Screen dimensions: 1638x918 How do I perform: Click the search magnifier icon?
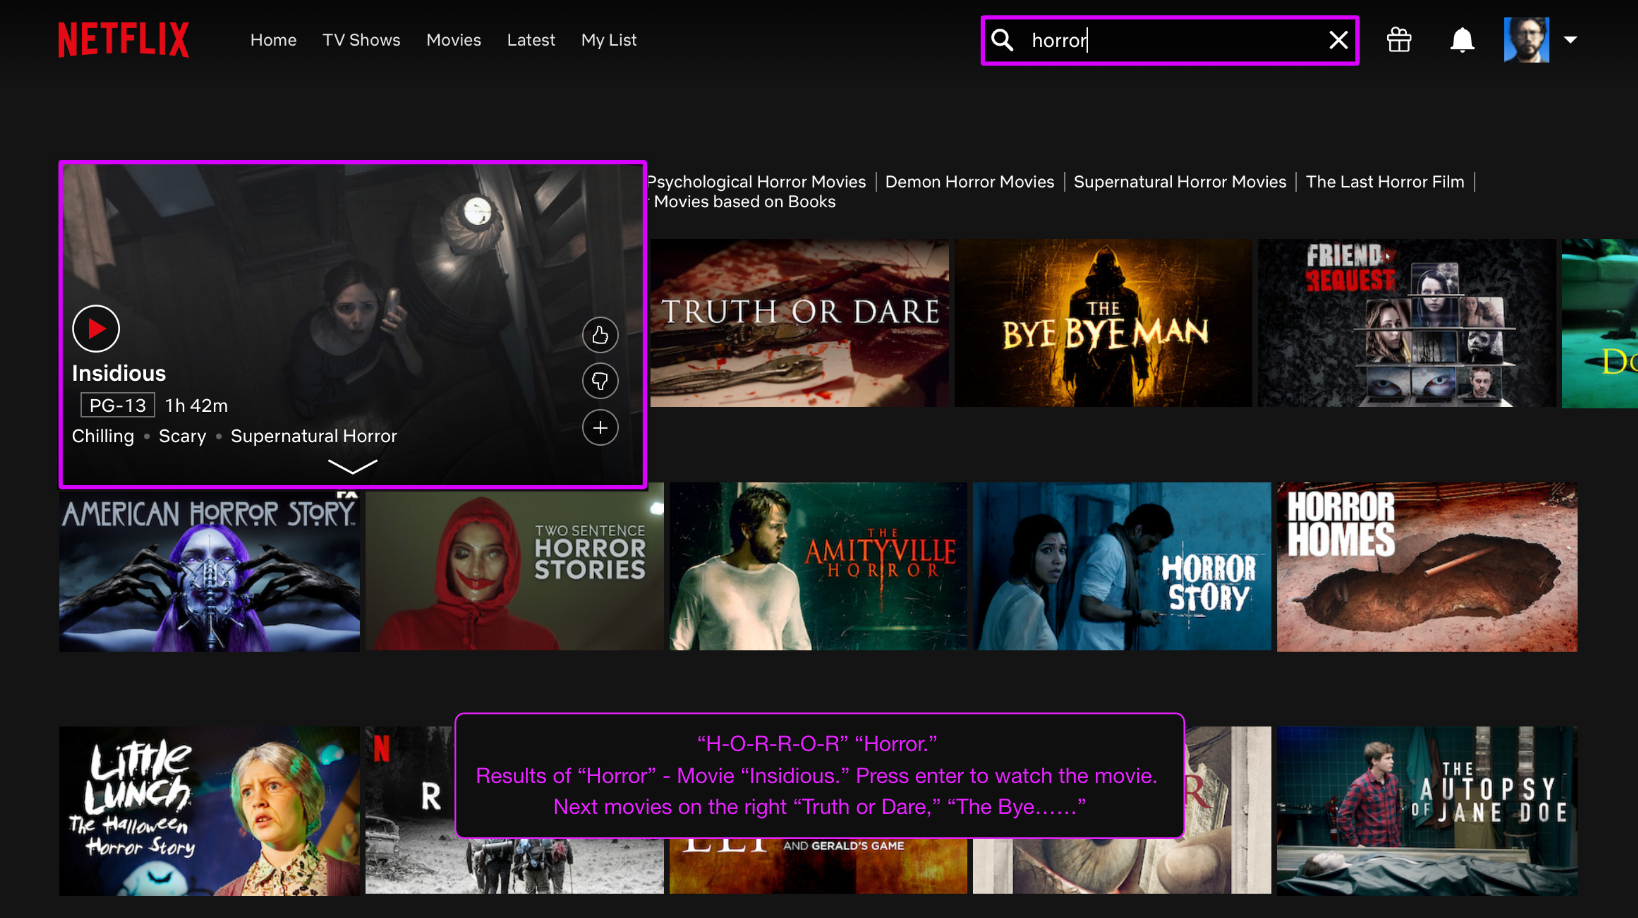coord(1002,40)
